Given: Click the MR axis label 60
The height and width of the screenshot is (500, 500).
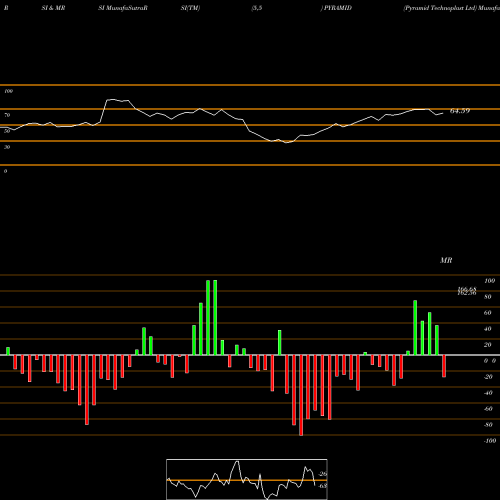Looking at the screenshot, I should (488, 313).
